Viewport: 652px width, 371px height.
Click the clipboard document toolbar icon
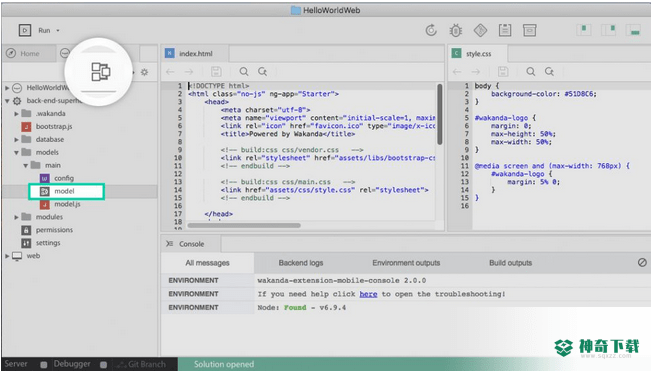coord(505,30)
